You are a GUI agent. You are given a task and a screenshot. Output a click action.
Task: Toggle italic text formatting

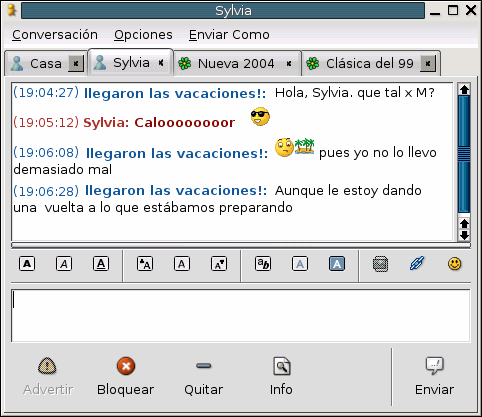(64, 264)
